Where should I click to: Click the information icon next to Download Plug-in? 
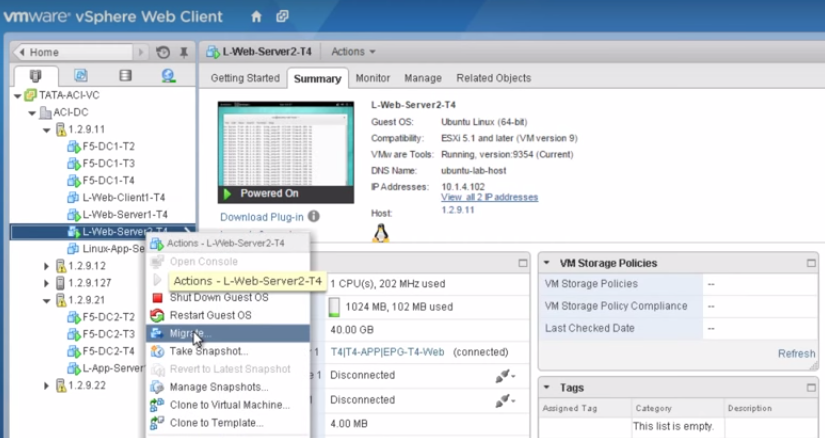pyautogui.click(x=314, y=216)
